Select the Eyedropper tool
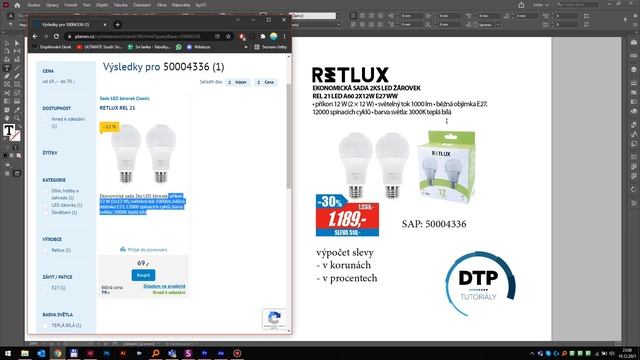Screen dimensions: 640x360 (17, 110)
